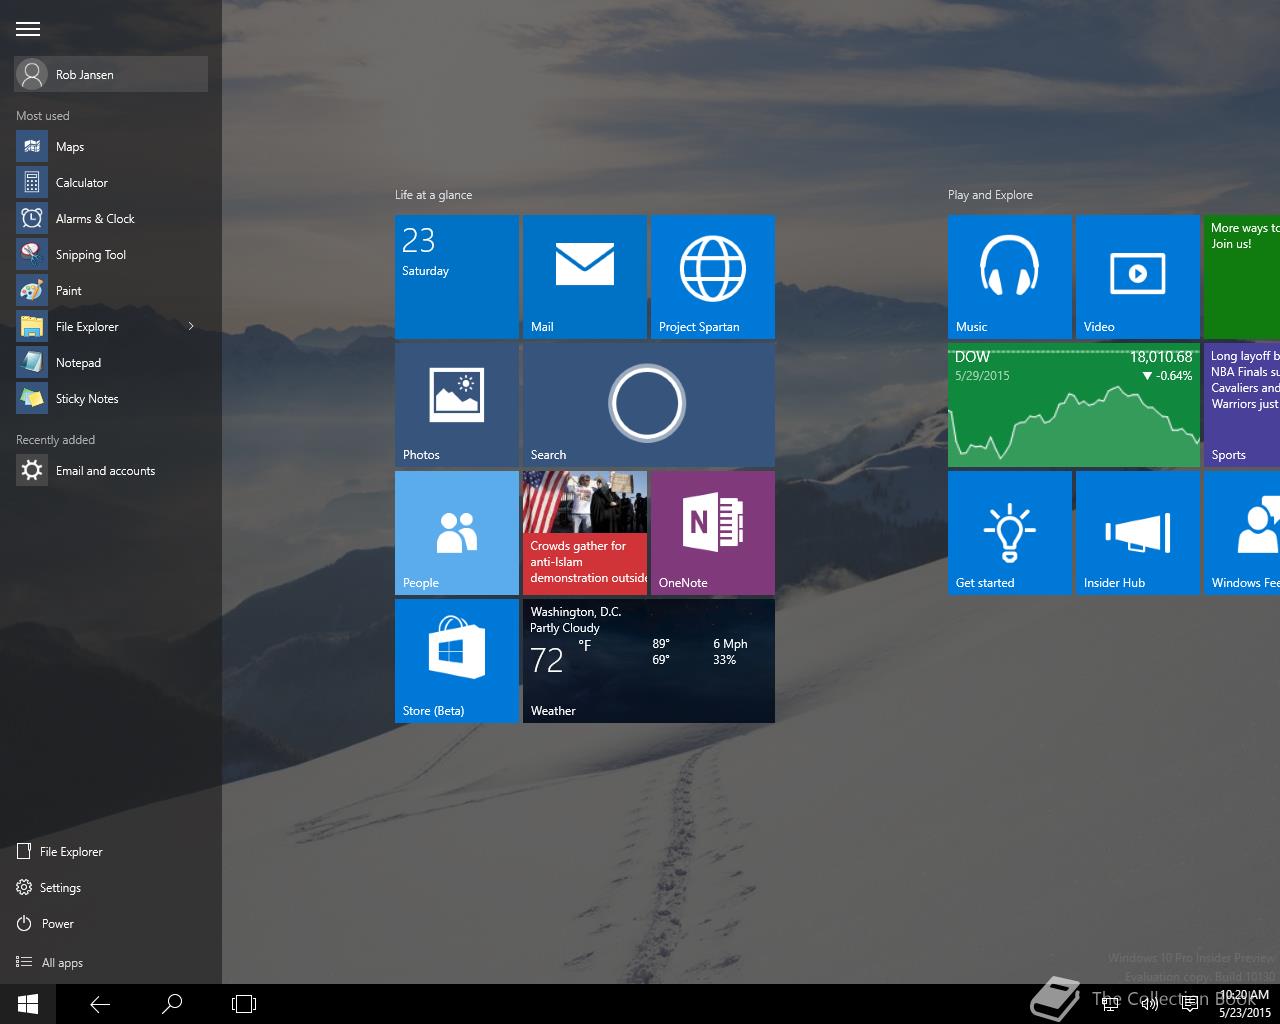Open the Windows Feedback tile

[1242, 533]
